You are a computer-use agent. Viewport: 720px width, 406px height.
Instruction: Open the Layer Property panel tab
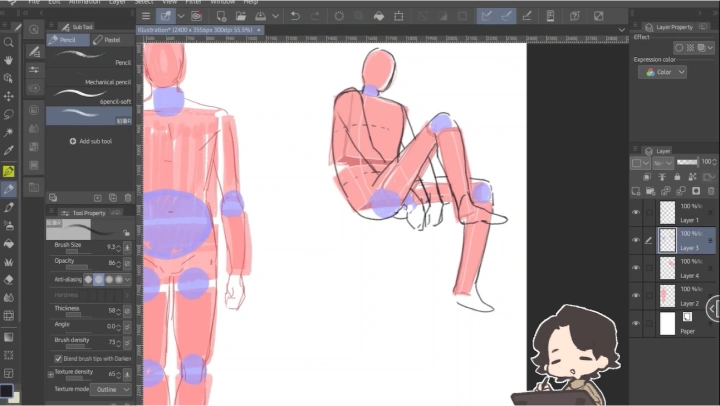[x=669, y=27]
